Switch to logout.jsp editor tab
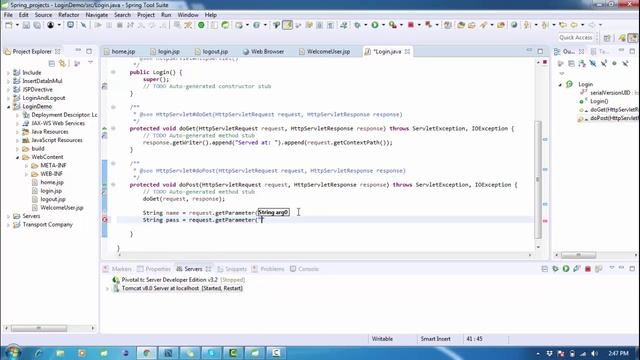Screen dimensions: 640x360 pyautogui.click(x=211, y=51)
